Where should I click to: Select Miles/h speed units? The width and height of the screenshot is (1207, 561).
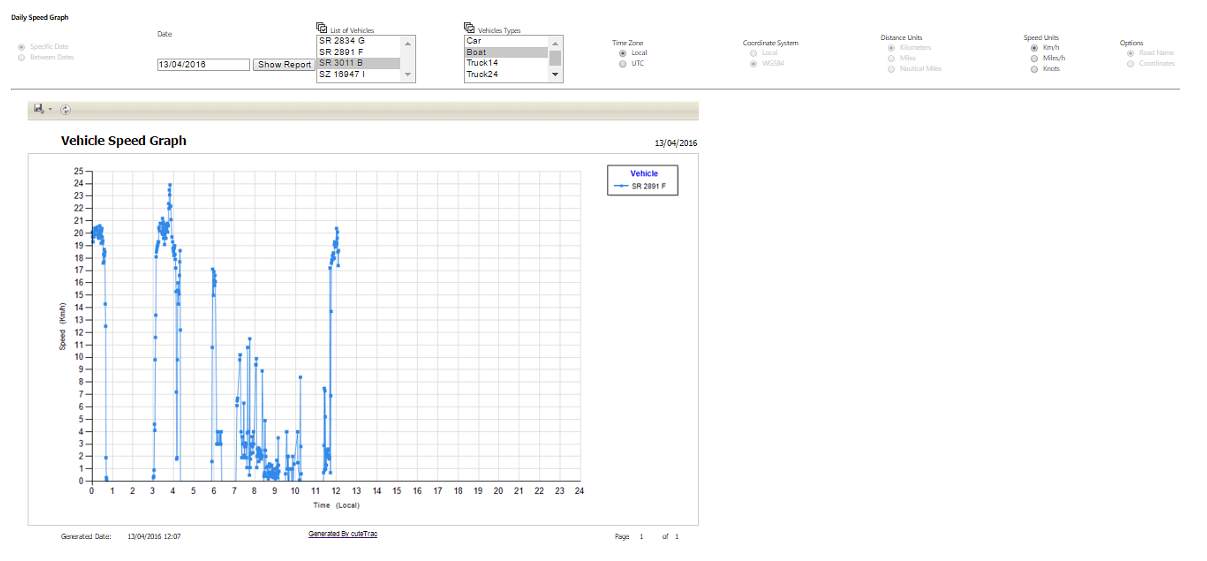1034,58
